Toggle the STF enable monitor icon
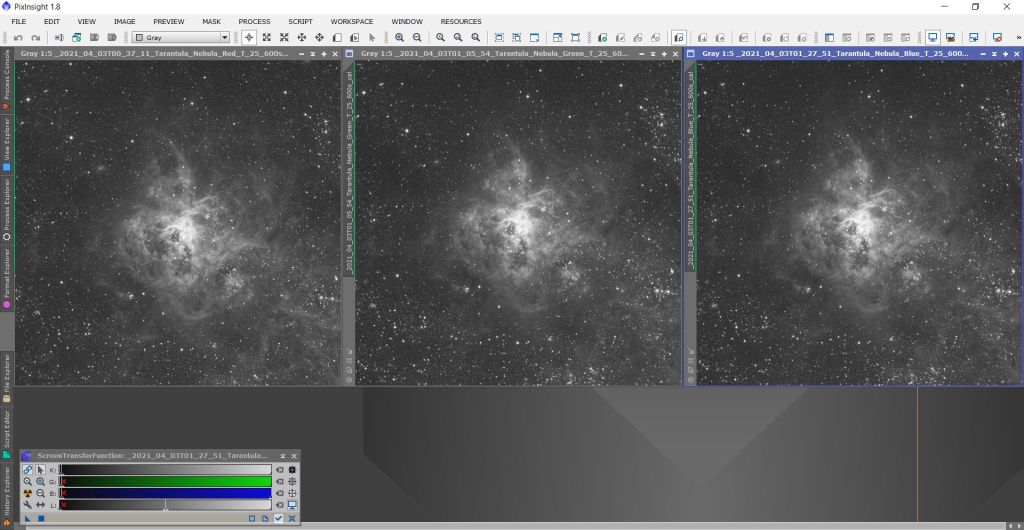This screenshot has width=1024, height=530. [292, 505]
